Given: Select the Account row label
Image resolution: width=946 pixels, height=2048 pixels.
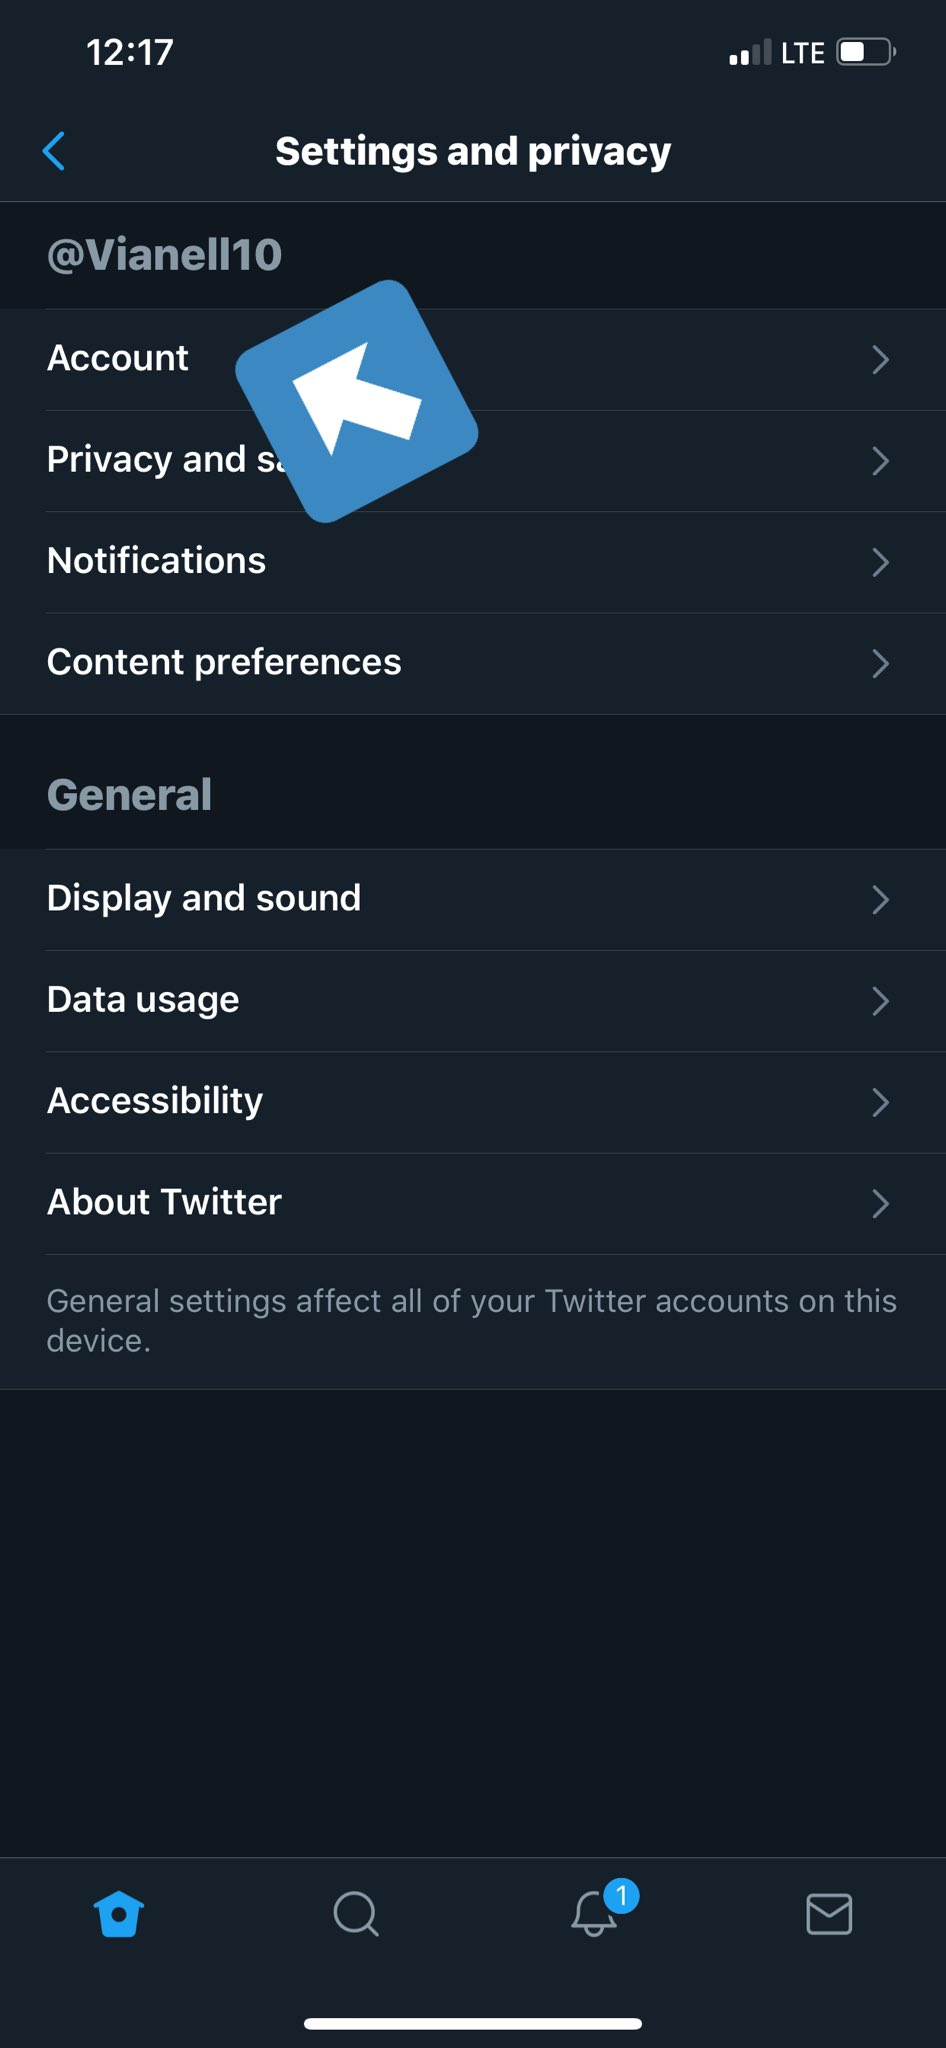Looking at the screenshot, I should click(118, 358).
